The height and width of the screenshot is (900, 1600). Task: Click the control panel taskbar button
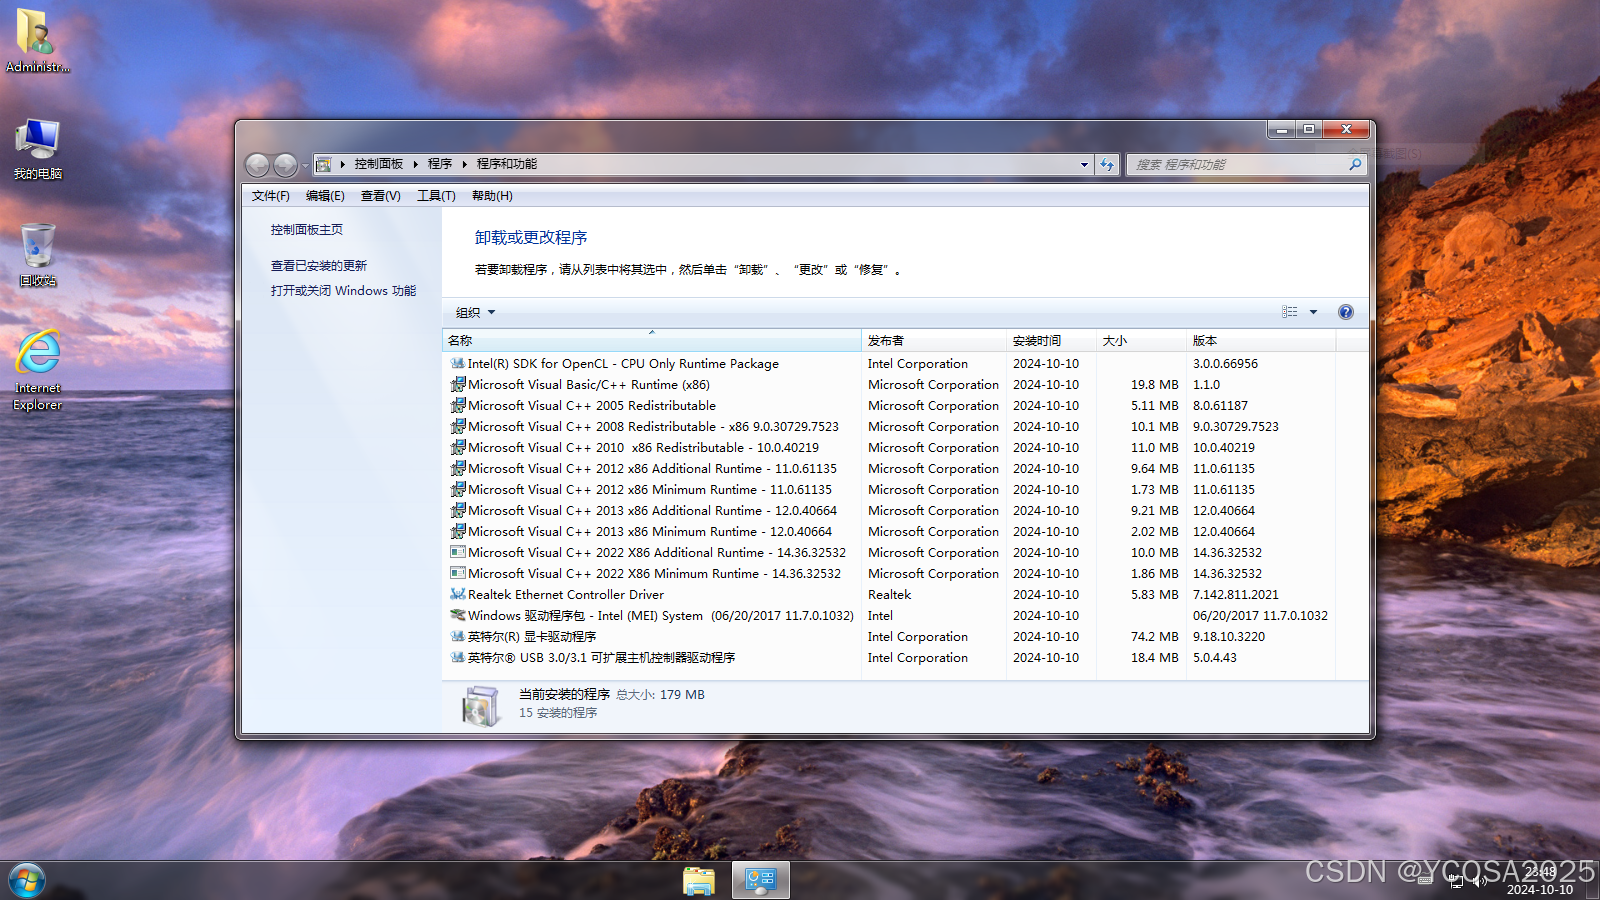(x=761, y=881)
